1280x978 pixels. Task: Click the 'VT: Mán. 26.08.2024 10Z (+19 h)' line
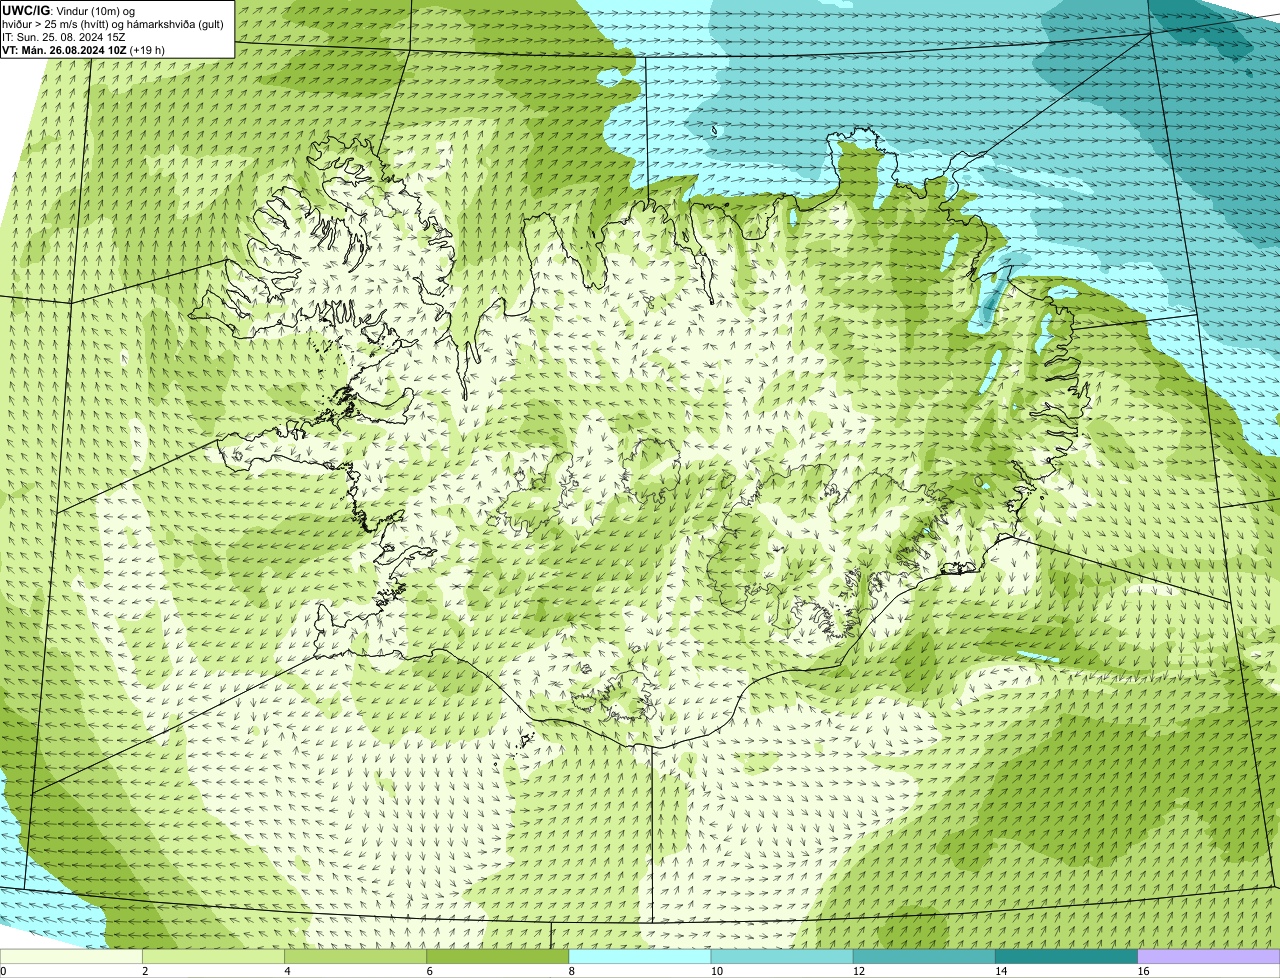84,50
